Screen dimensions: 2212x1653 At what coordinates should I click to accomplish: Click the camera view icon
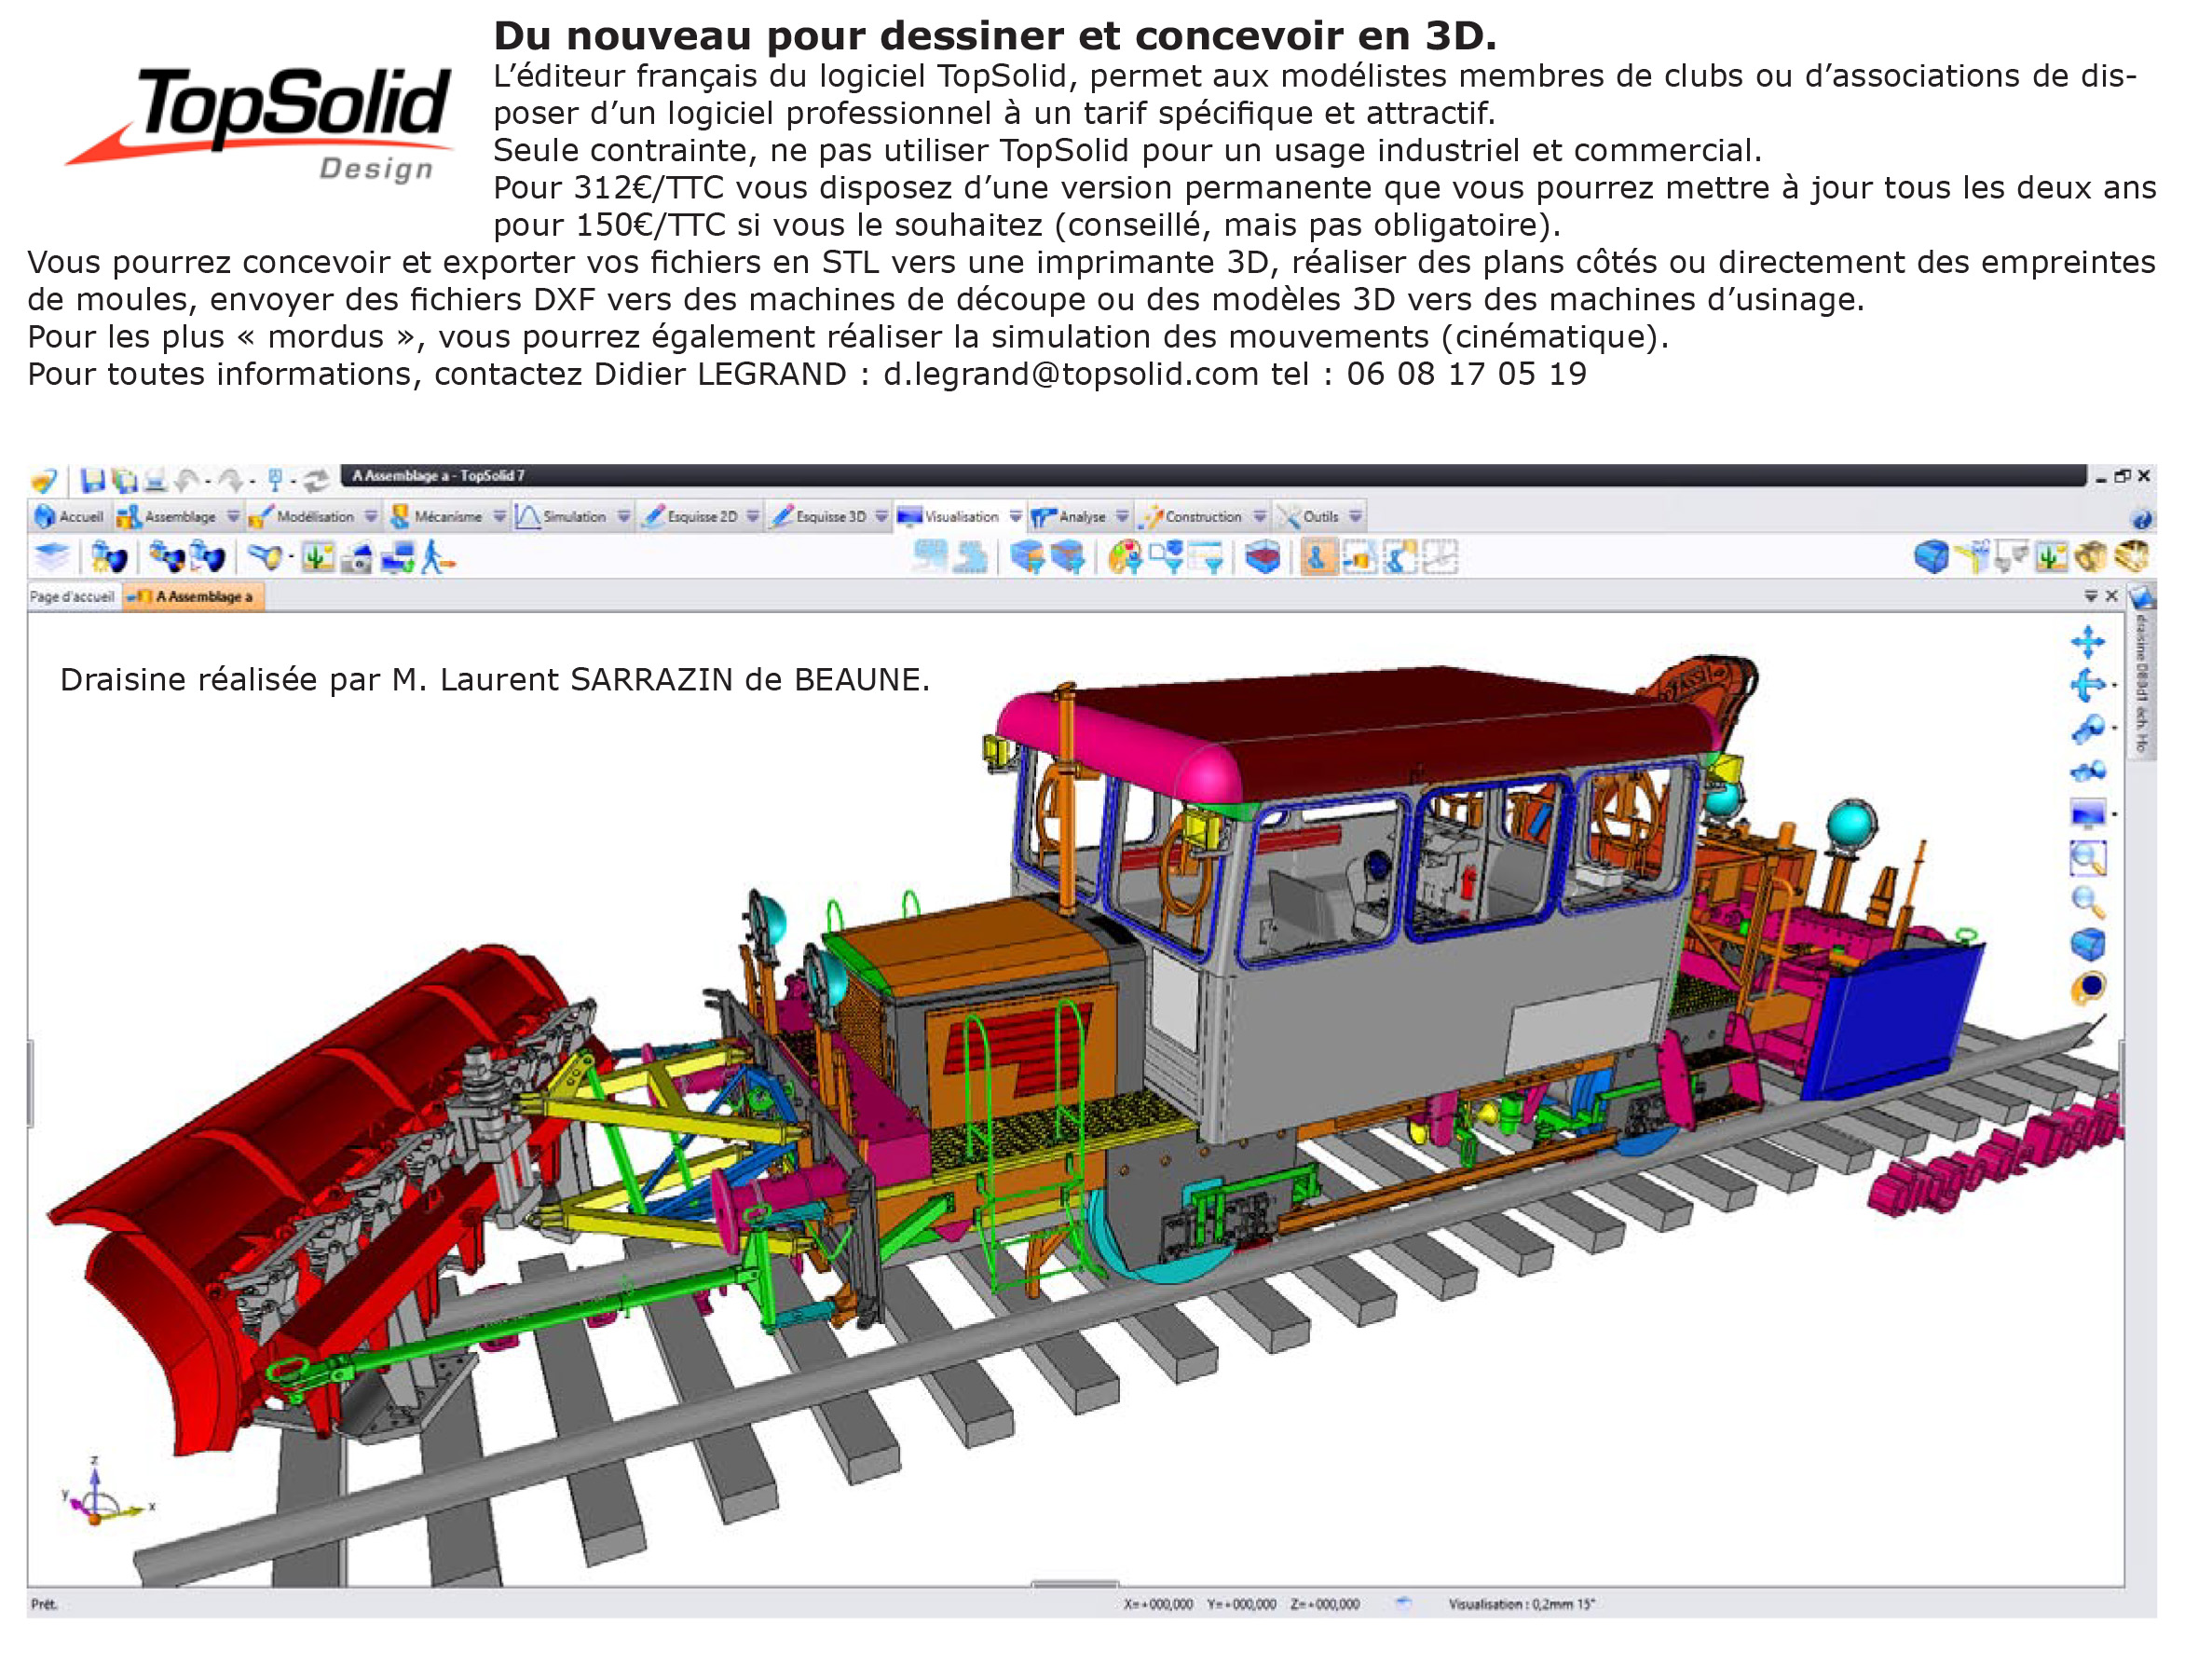point(357,558)
